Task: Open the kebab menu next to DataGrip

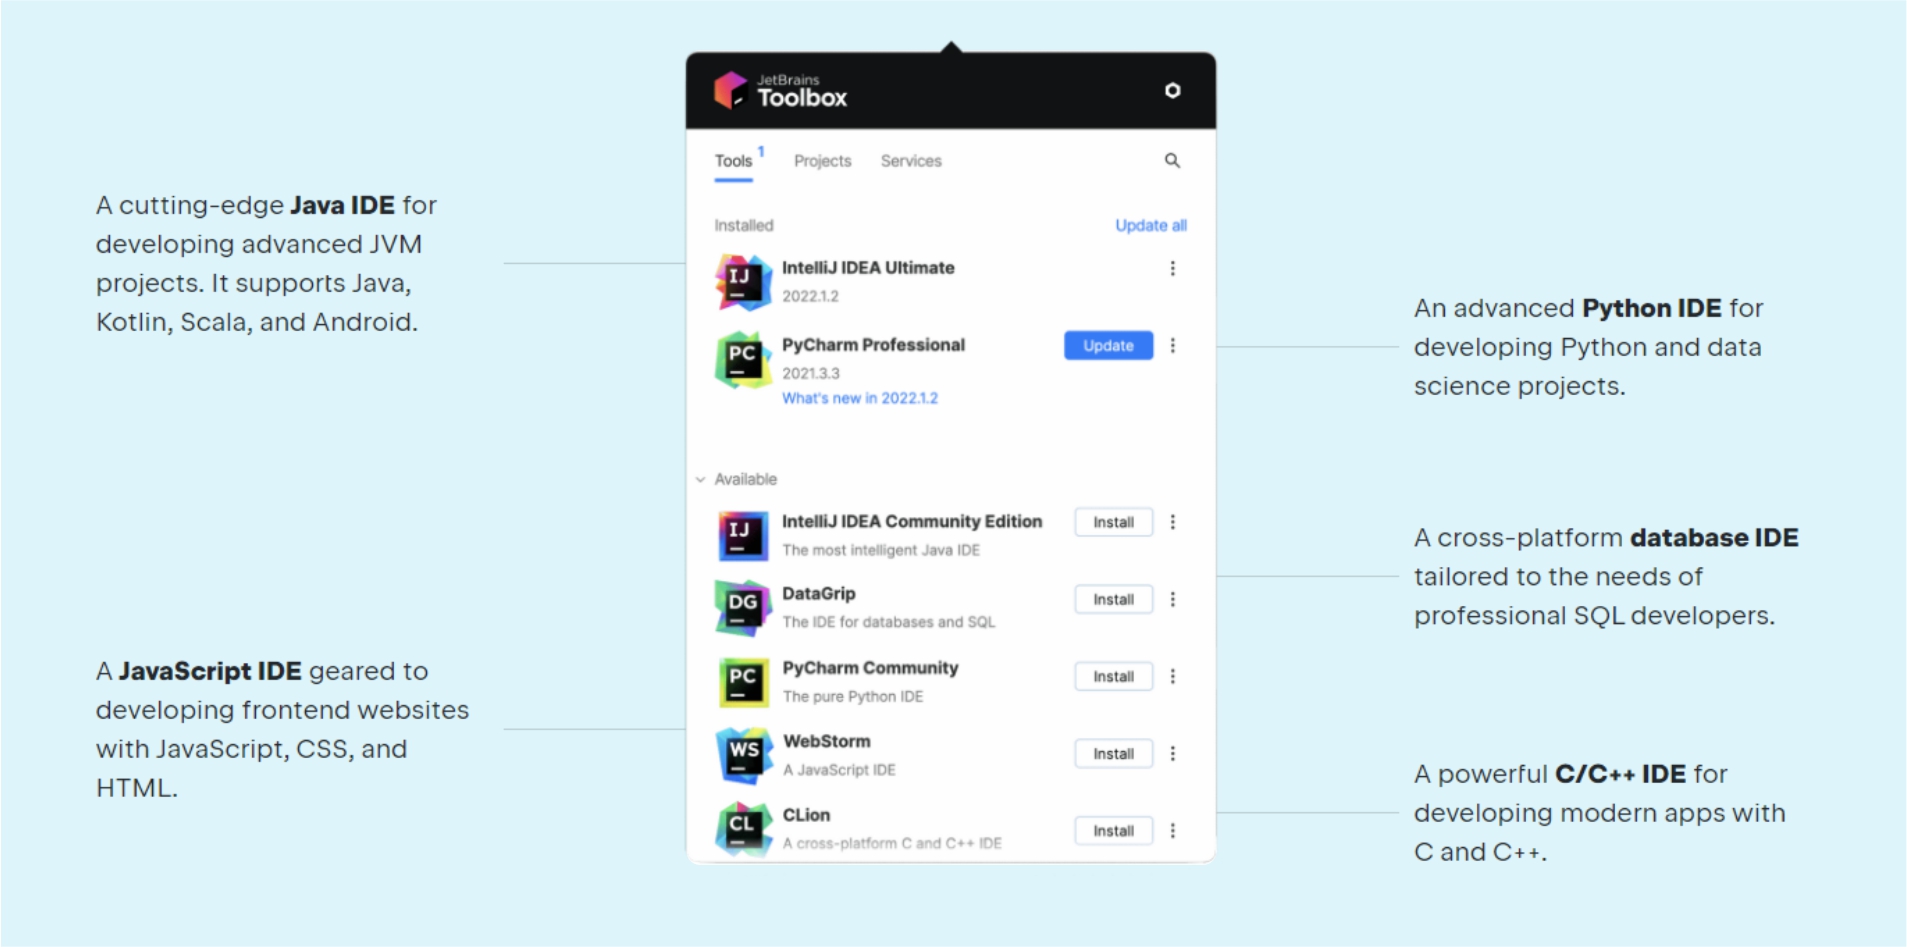Action: pos(1172,599)
